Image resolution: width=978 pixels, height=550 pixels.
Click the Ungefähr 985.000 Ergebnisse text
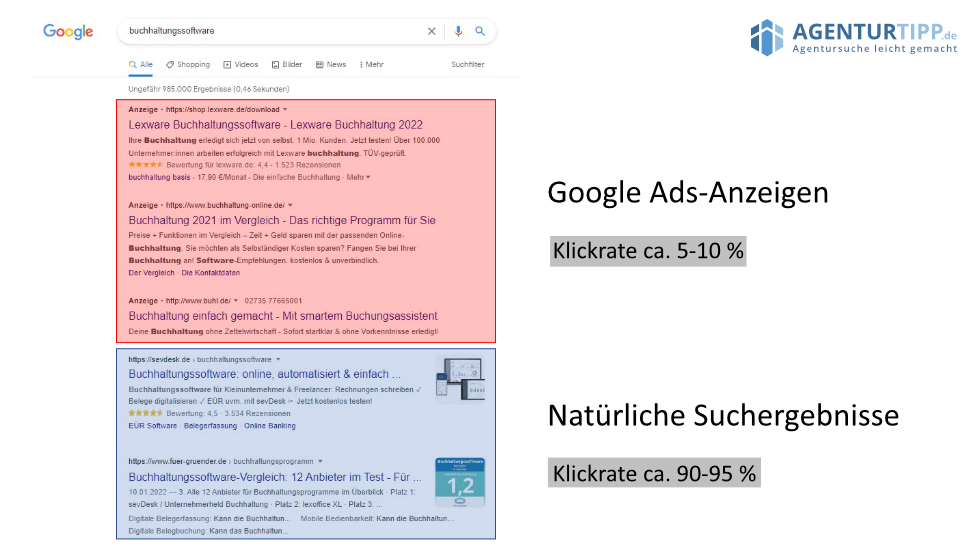coord(209,89)
